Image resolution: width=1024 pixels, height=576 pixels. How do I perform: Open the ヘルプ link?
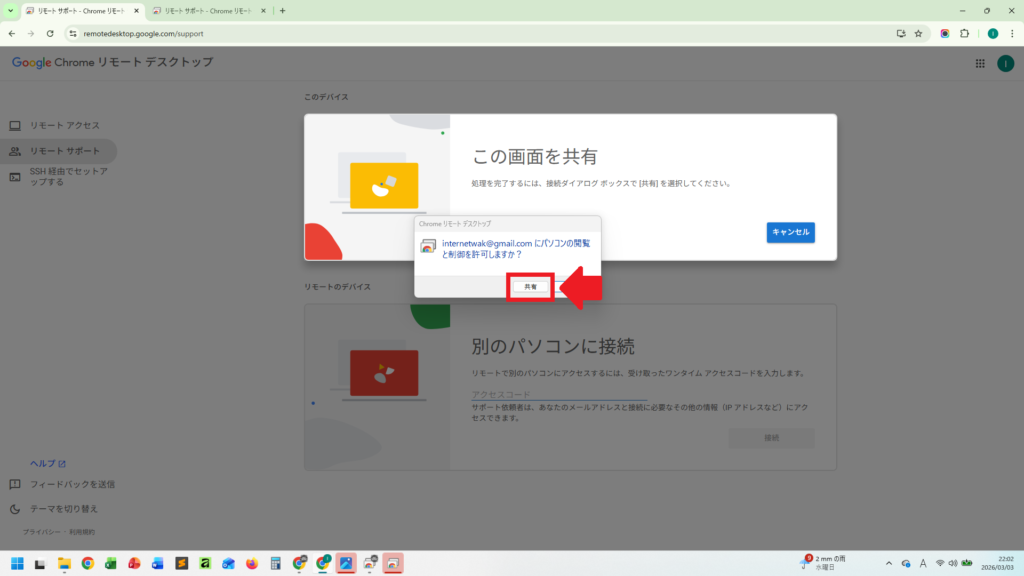tap(47, 463)
